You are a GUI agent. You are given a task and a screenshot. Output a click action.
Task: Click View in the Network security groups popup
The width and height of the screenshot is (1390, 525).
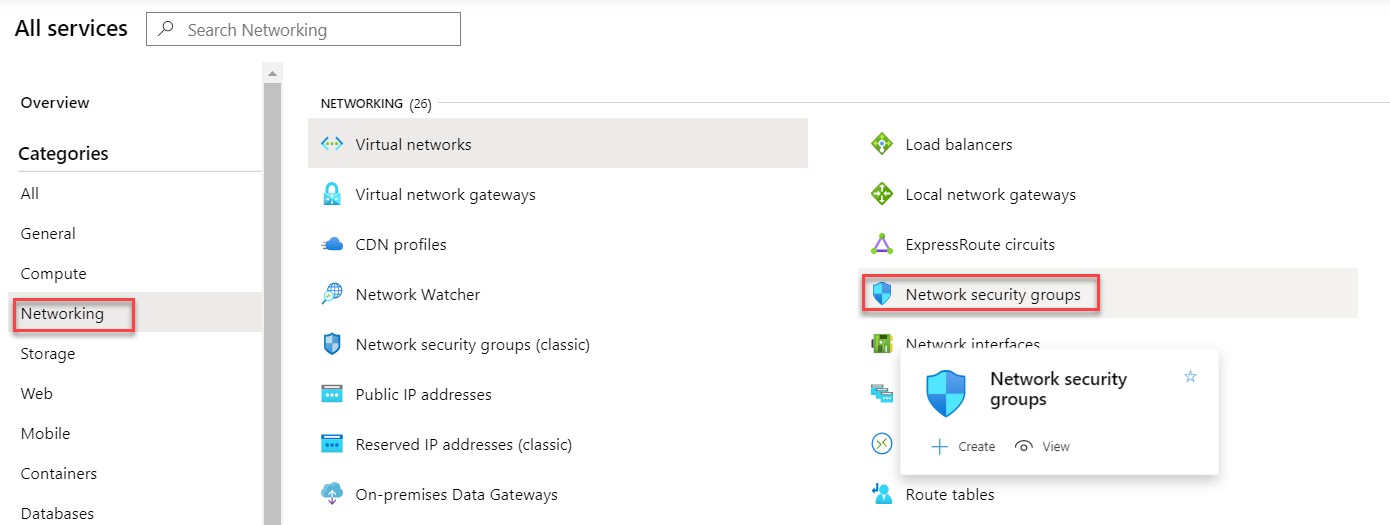(1042, 447)
